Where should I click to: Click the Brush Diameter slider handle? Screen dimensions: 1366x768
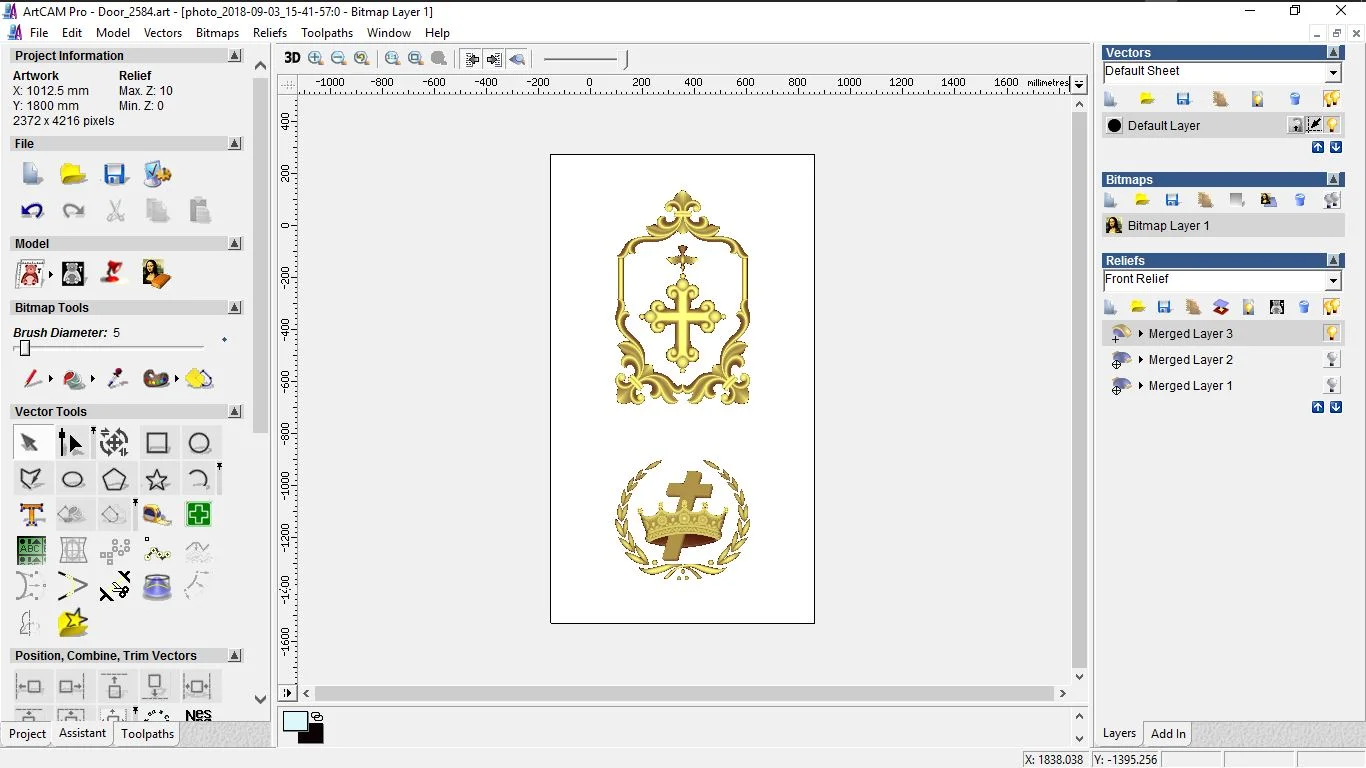[25, 348]
